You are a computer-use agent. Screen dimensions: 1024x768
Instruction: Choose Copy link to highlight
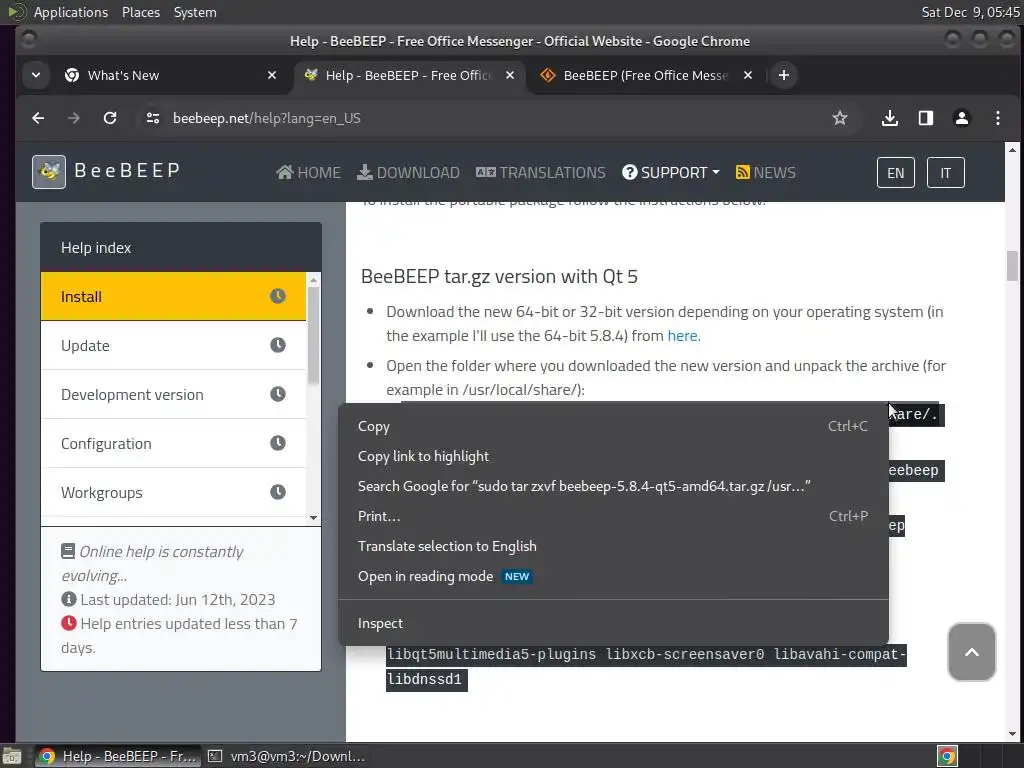tap(613, 456)
